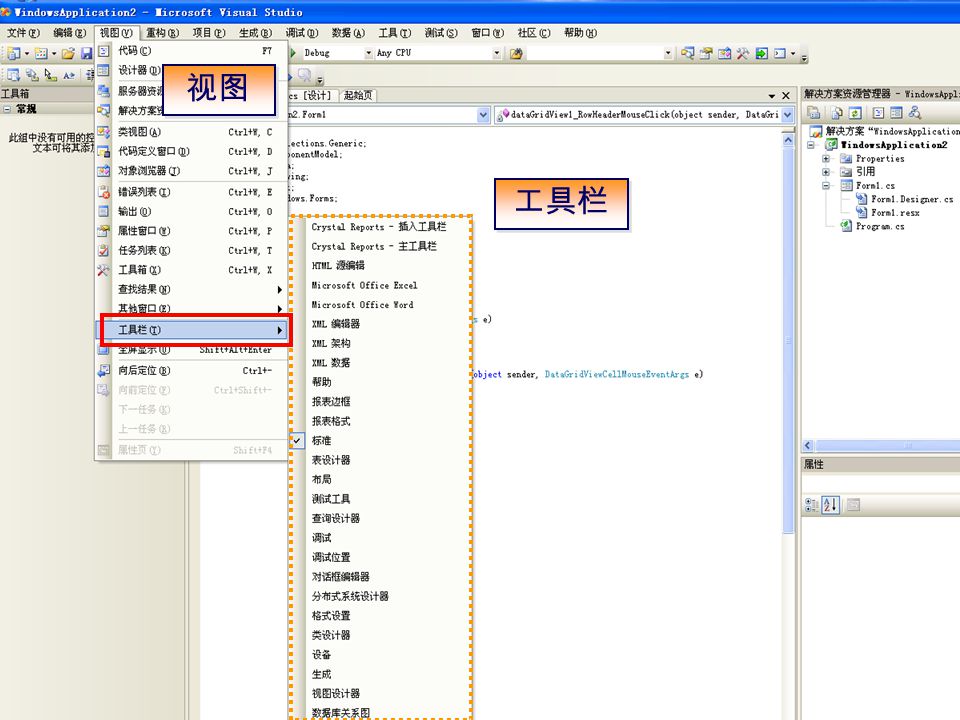Click the Tab Order A-arrow toolbar icon
The image size is (960, 720).
69,75
